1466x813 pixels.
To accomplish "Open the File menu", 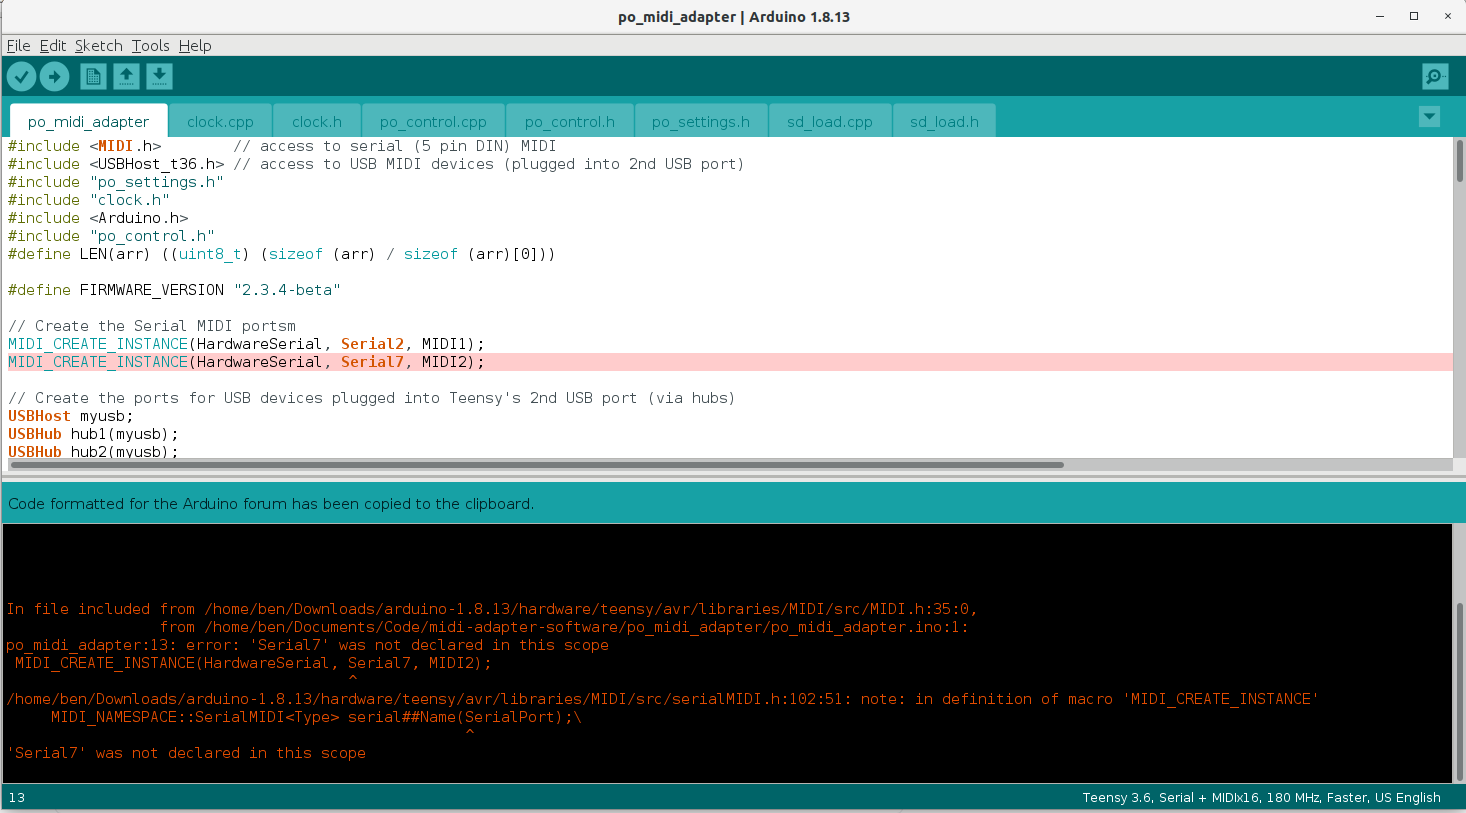I will pos(18,45).
